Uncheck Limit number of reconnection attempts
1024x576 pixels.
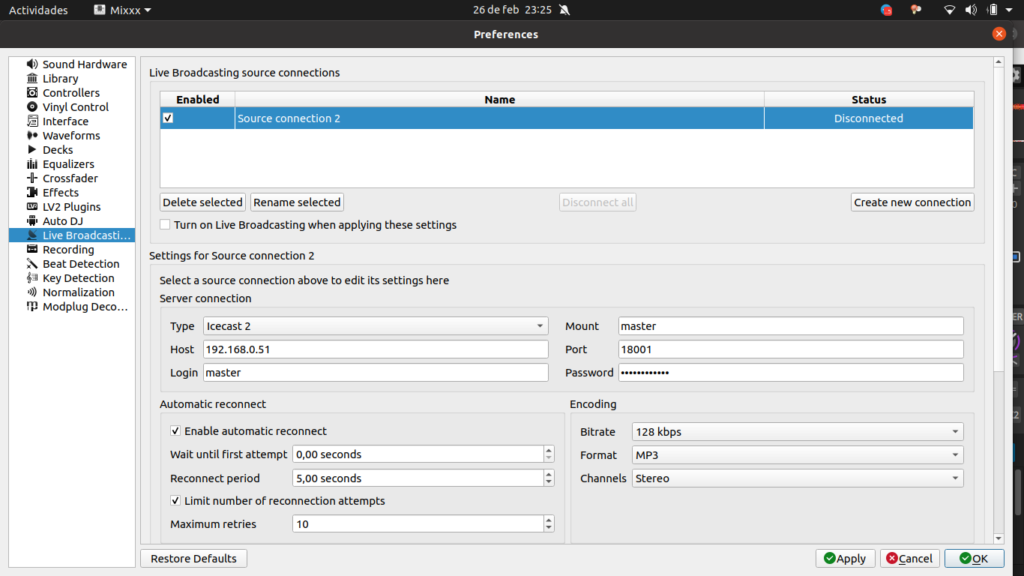pyautogui.click(x=175, y=501)
